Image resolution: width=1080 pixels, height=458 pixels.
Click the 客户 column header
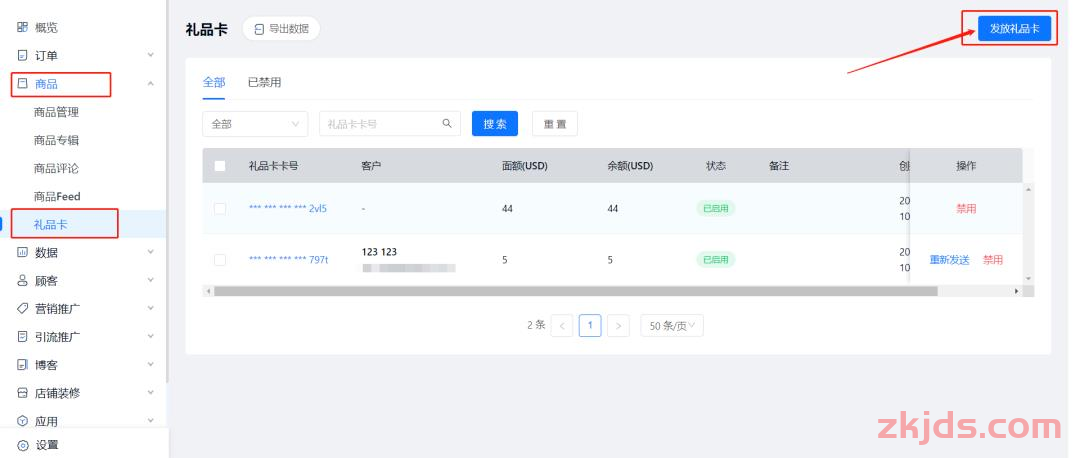(x=371, y=166)
